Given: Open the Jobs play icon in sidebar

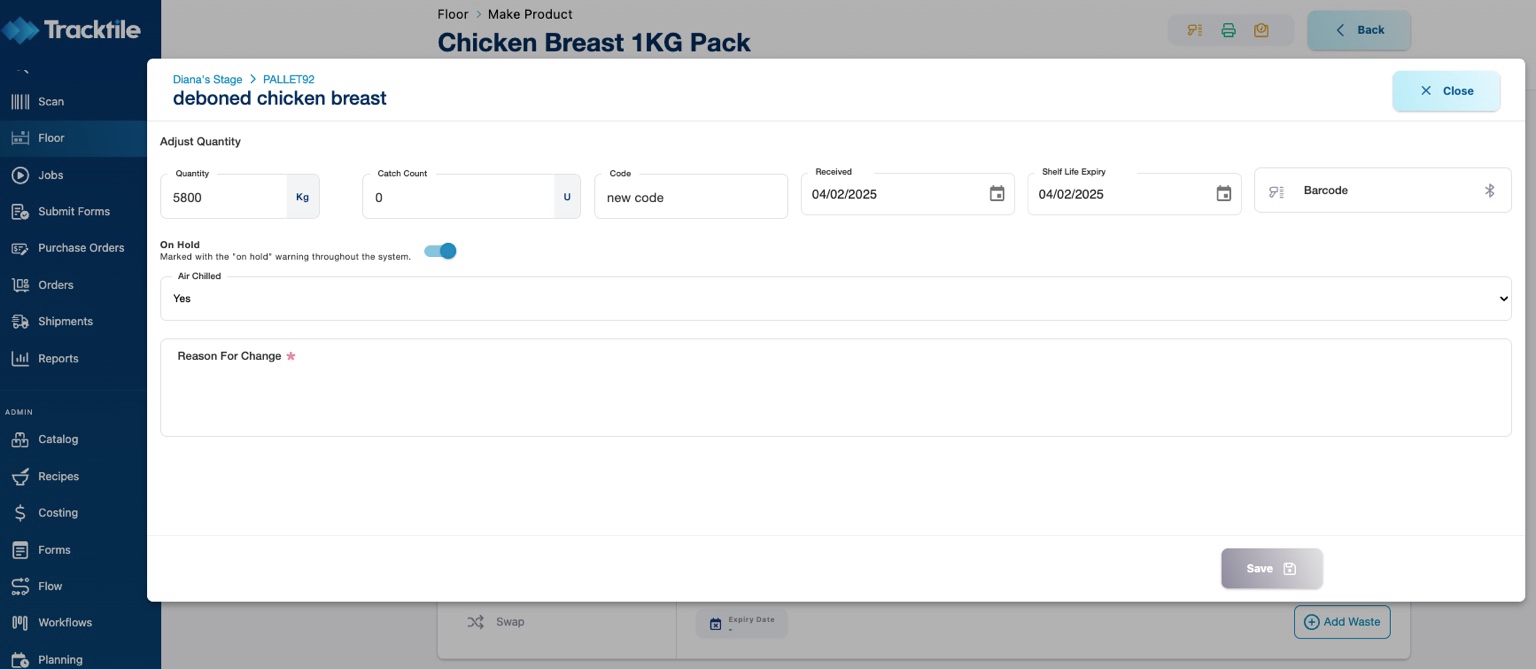Looking at the screenshot, I should pos(20,175).
